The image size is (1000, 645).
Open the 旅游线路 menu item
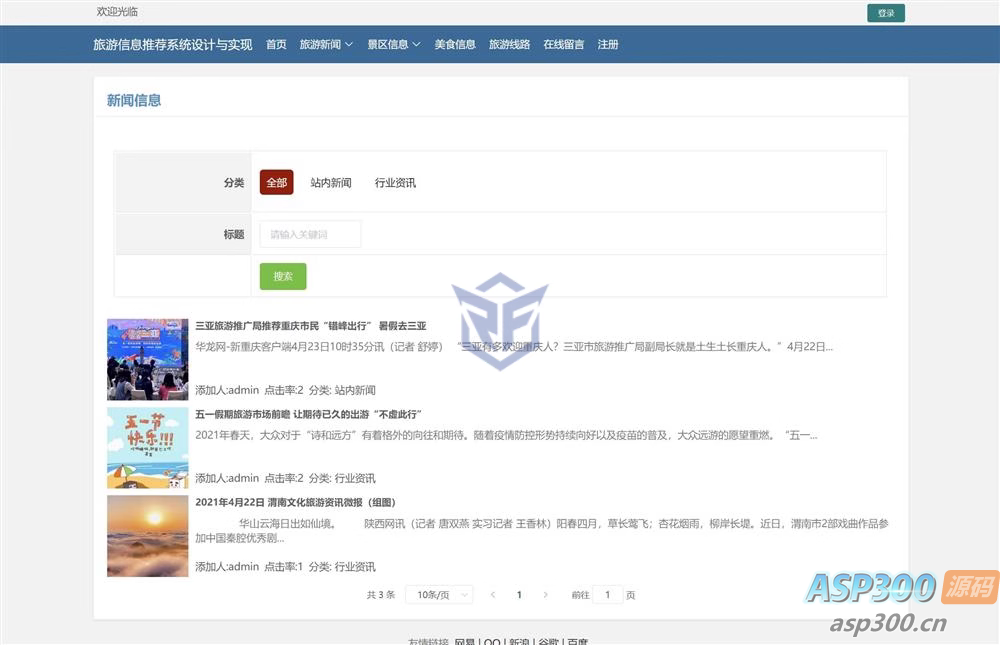click(x=510, y=44)
